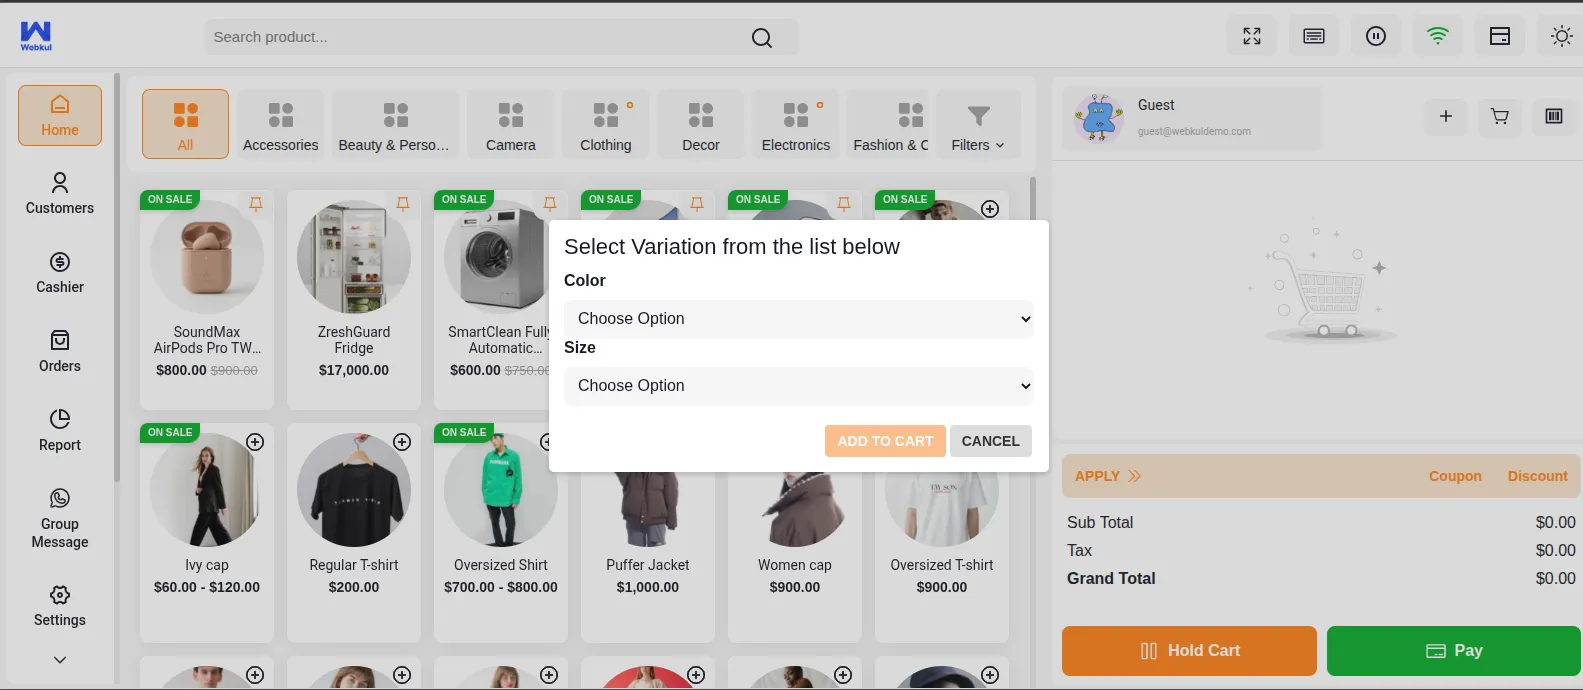Switch to Clothing category

(606, 124)
